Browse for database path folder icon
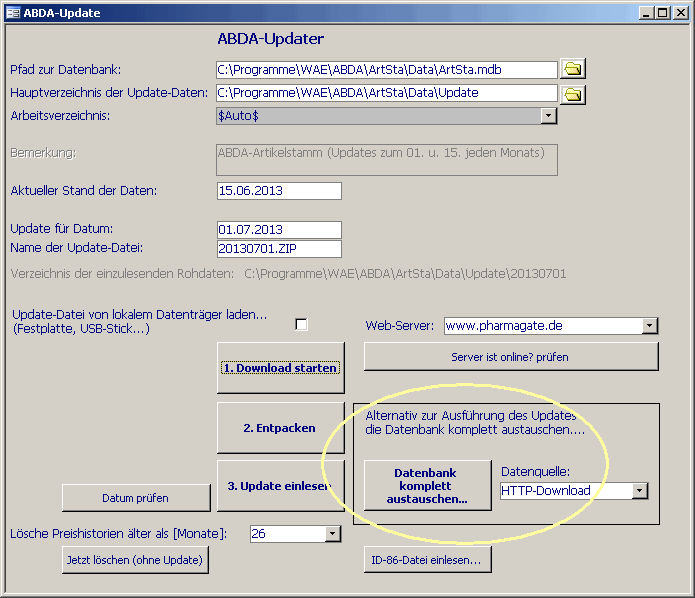This screenshot has height=598, width=695. point(573,69)
